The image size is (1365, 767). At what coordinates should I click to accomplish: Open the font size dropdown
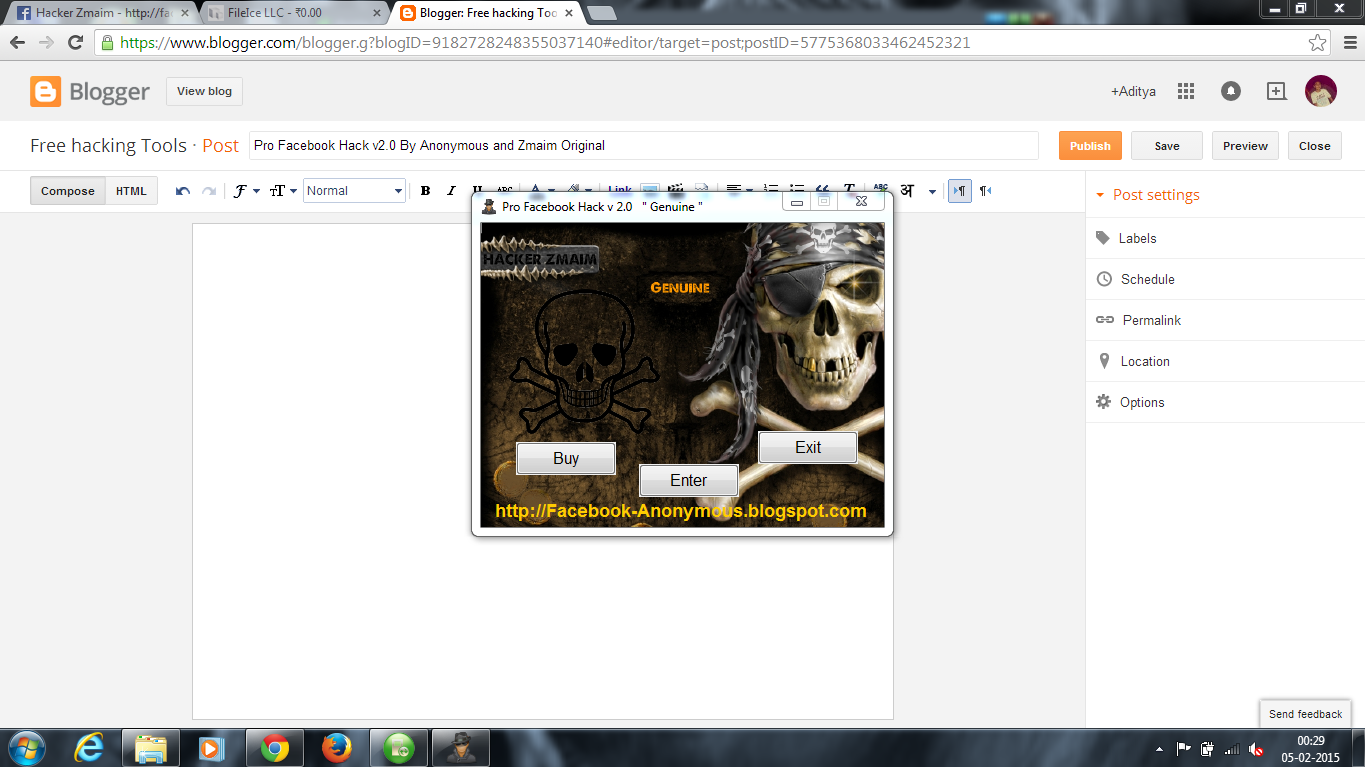[x=284, y=191]
